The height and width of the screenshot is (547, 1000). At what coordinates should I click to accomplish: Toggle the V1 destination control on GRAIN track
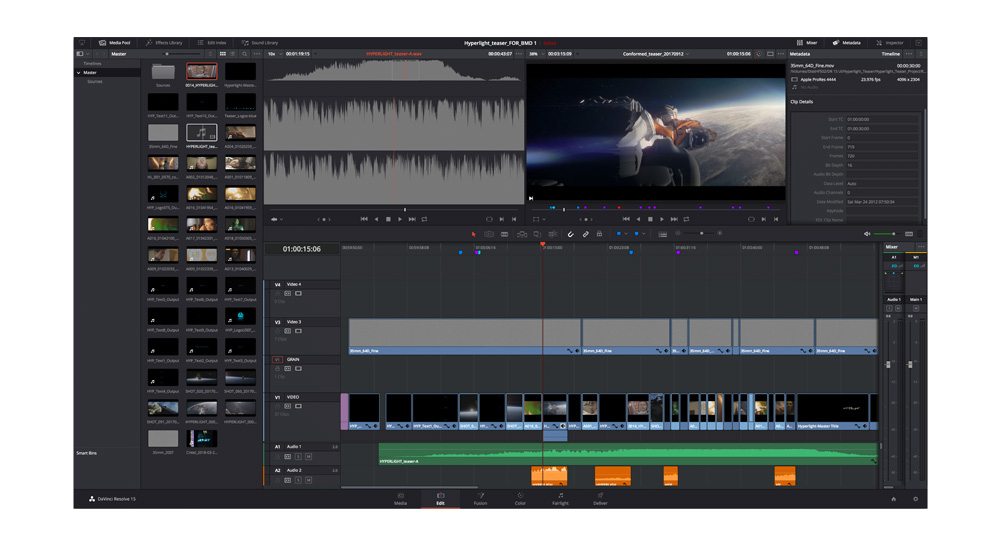pos(278,359)
